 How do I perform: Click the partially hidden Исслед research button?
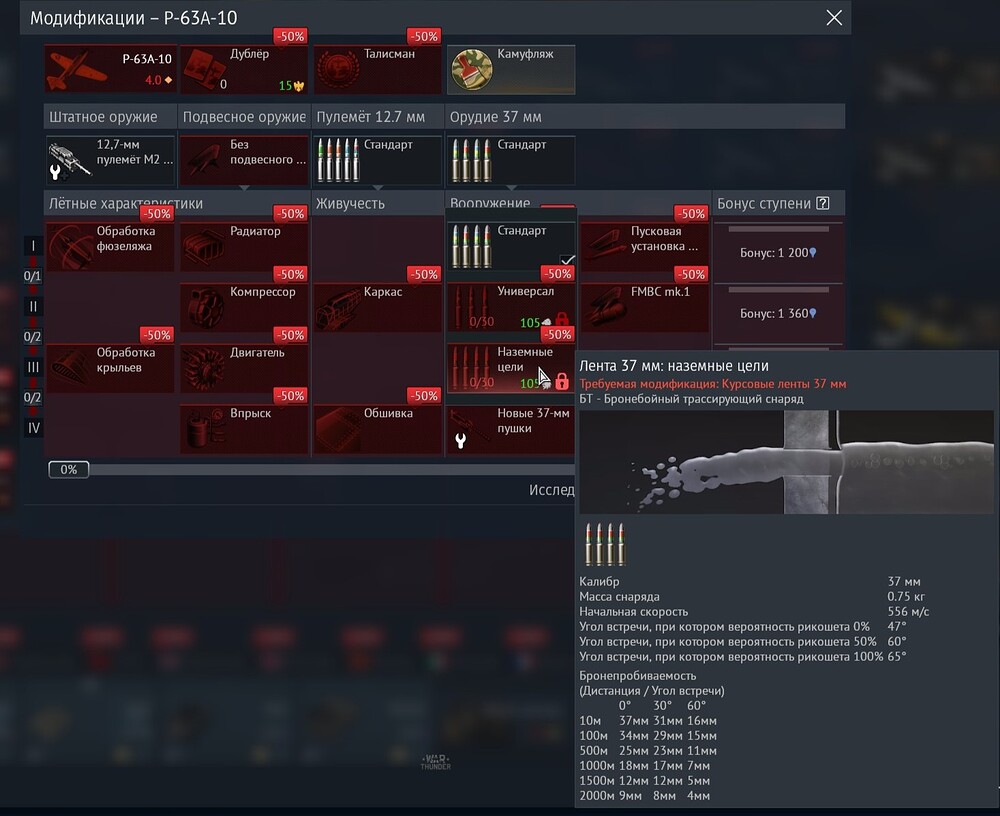click(552, 489)
